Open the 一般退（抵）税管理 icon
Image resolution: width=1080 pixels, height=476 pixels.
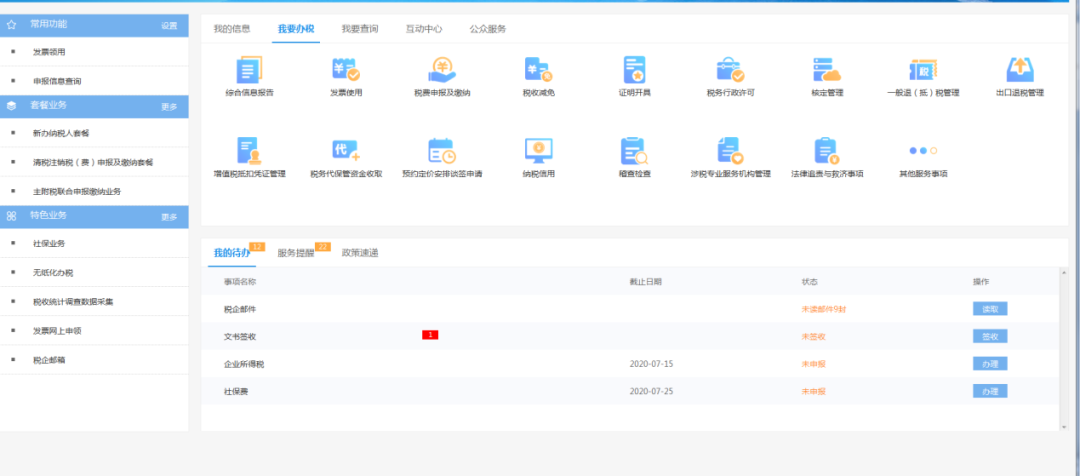coord(924,70)
